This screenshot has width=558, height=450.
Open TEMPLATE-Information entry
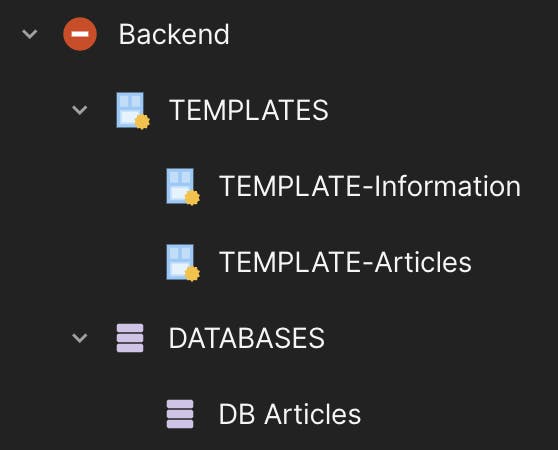click(370, 186)
